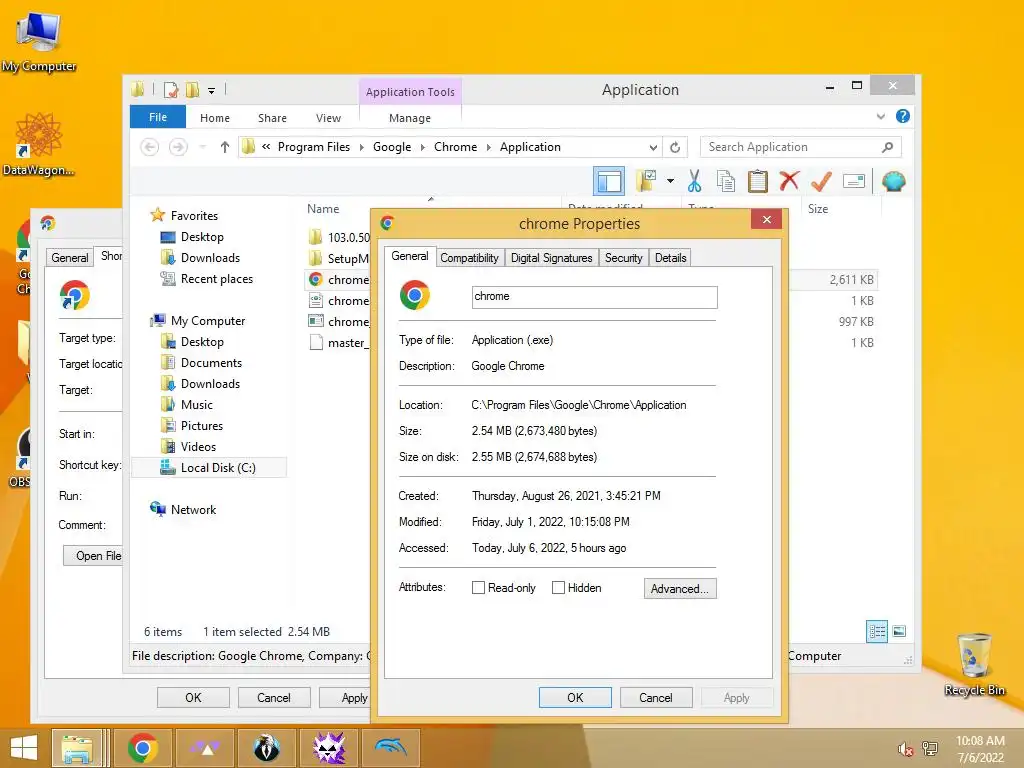Enable the Read-only attribute checkbox

coord(478,588)
